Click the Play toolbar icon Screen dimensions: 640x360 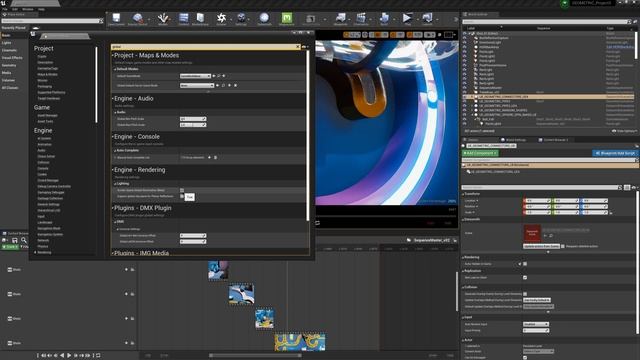point(407,19)
